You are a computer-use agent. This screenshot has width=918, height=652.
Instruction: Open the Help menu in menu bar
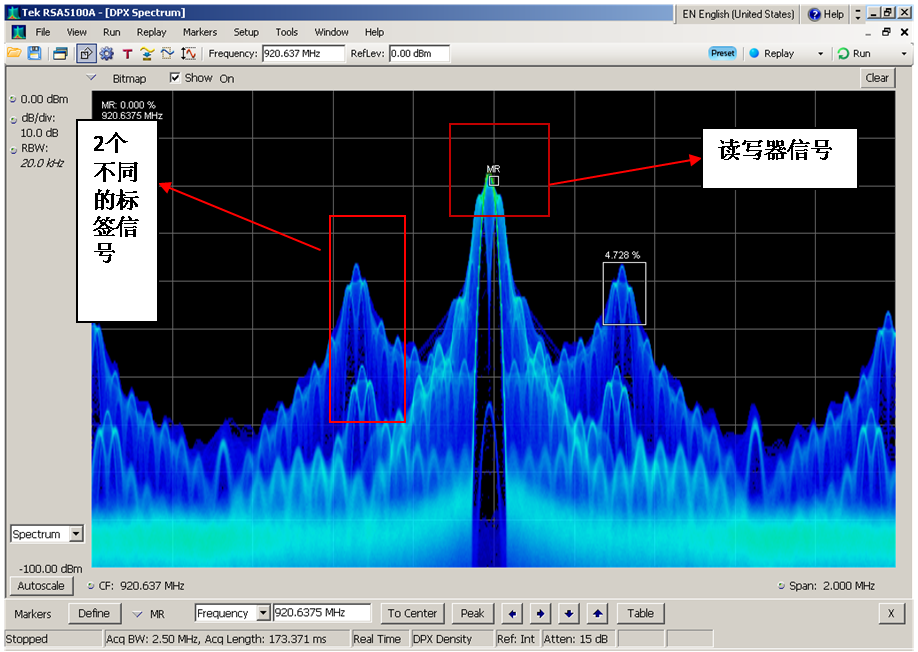click(x=374, y=32)
